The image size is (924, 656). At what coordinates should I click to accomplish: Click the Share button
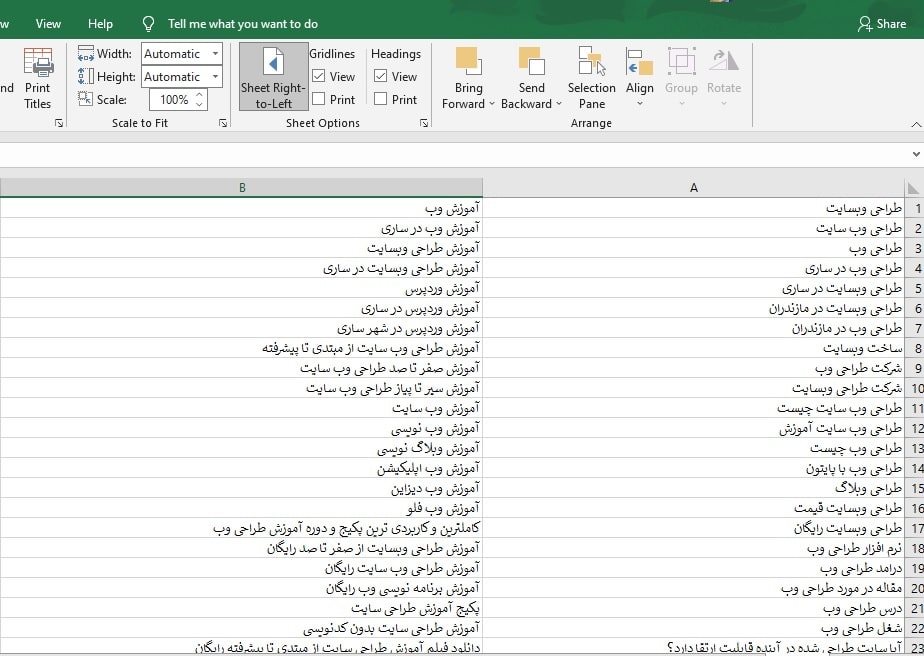pos(882,24)
